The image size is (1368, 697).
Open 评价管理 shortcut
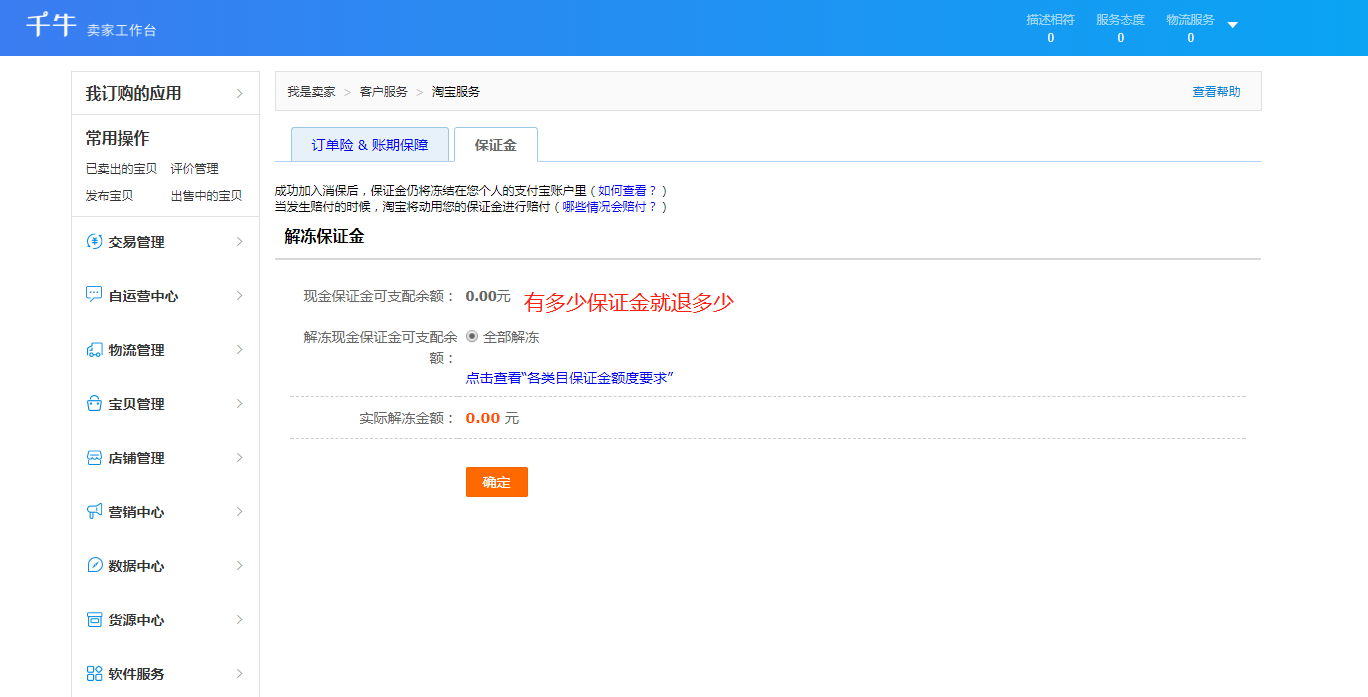coord(194,169)
